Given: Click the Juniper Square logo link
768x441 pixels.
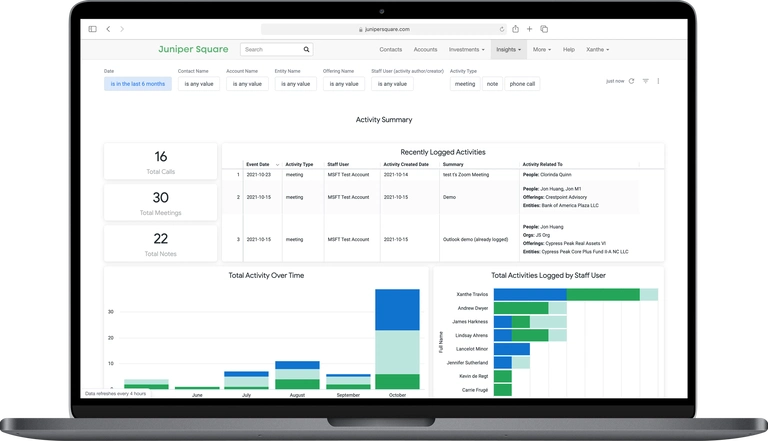Looking at the screenshot, I should [193, 49].
